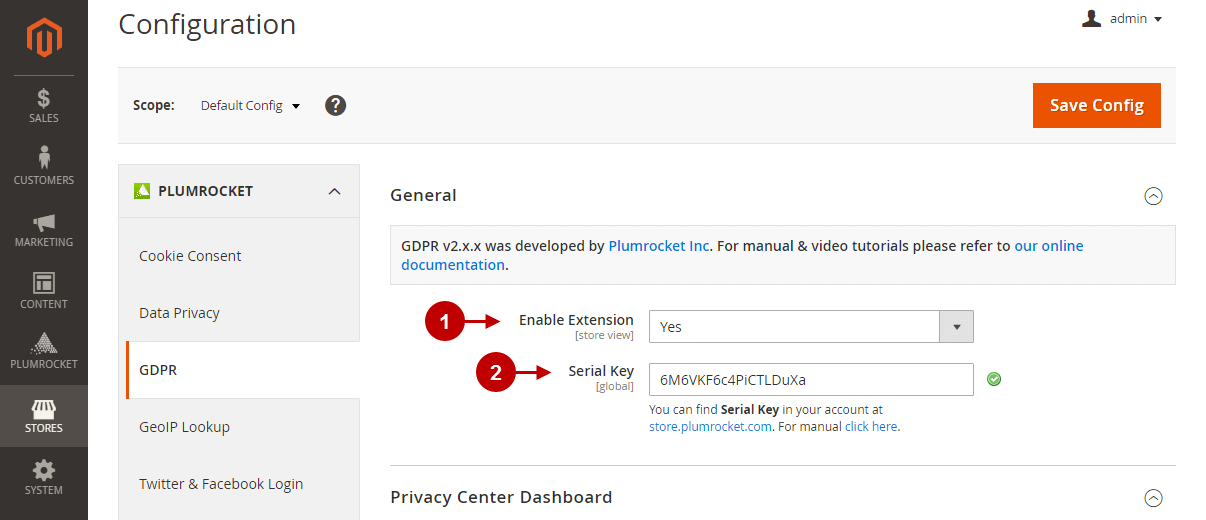Toggle the Privacy Center Dashboard section
This screenshot has width=1206, height=520.
(1153, 497)
